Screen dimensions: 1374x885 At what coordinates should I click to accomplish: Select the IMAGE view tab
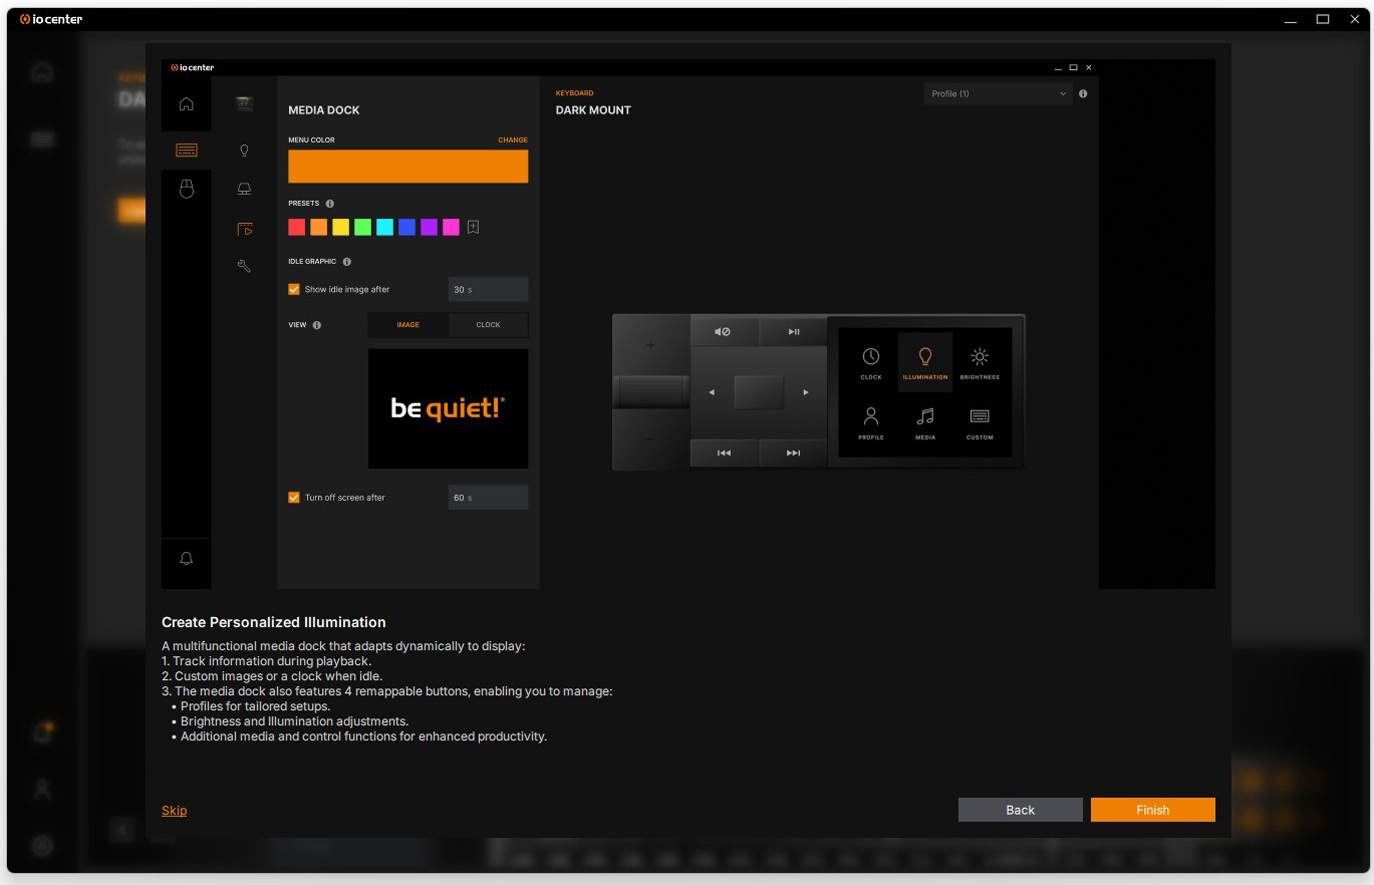tap(408, 325)
